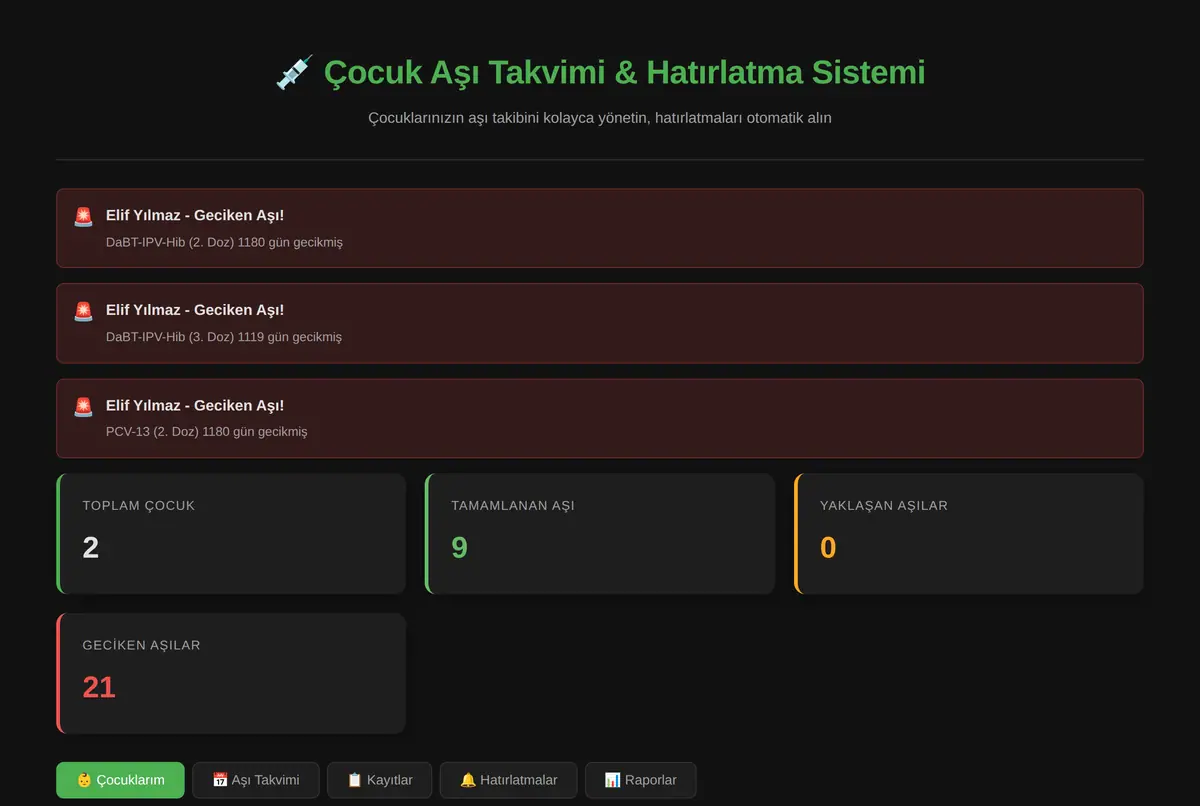This screenshot has width=1200, height=806.
Task: Select the Geciken Aşılar stat card
Action: click(231, 674)
